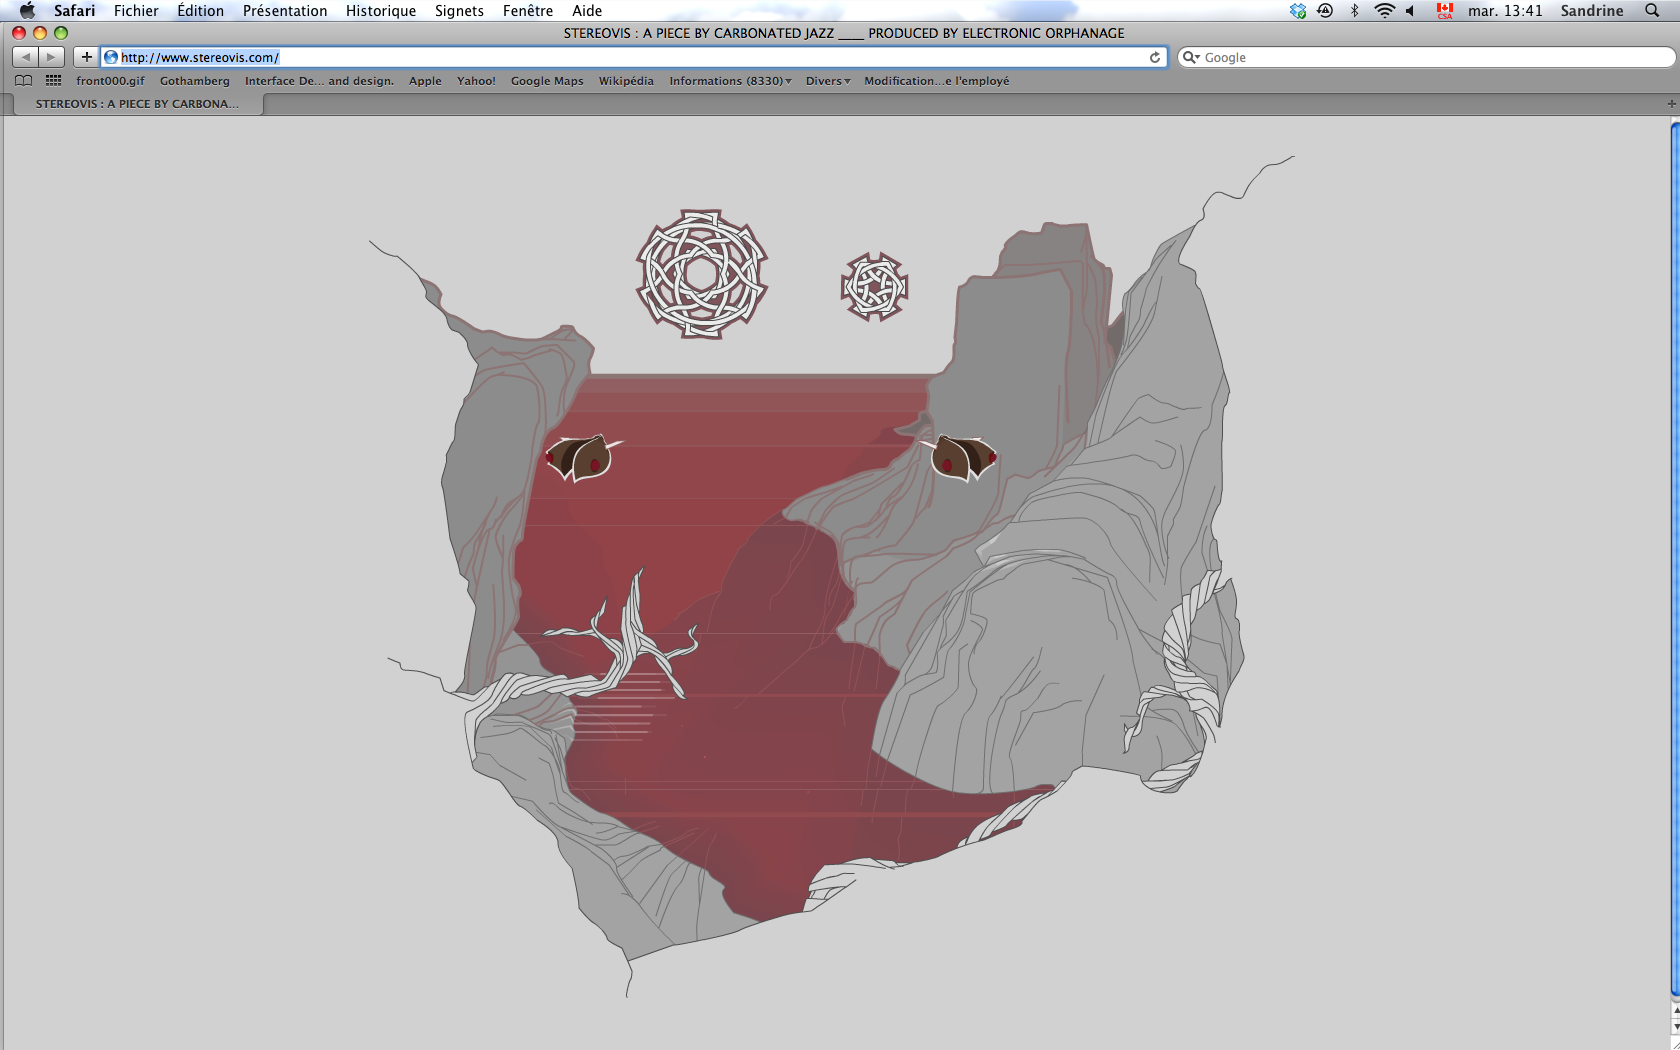
Task: Click the right brown eye shape
Action: 961,458
